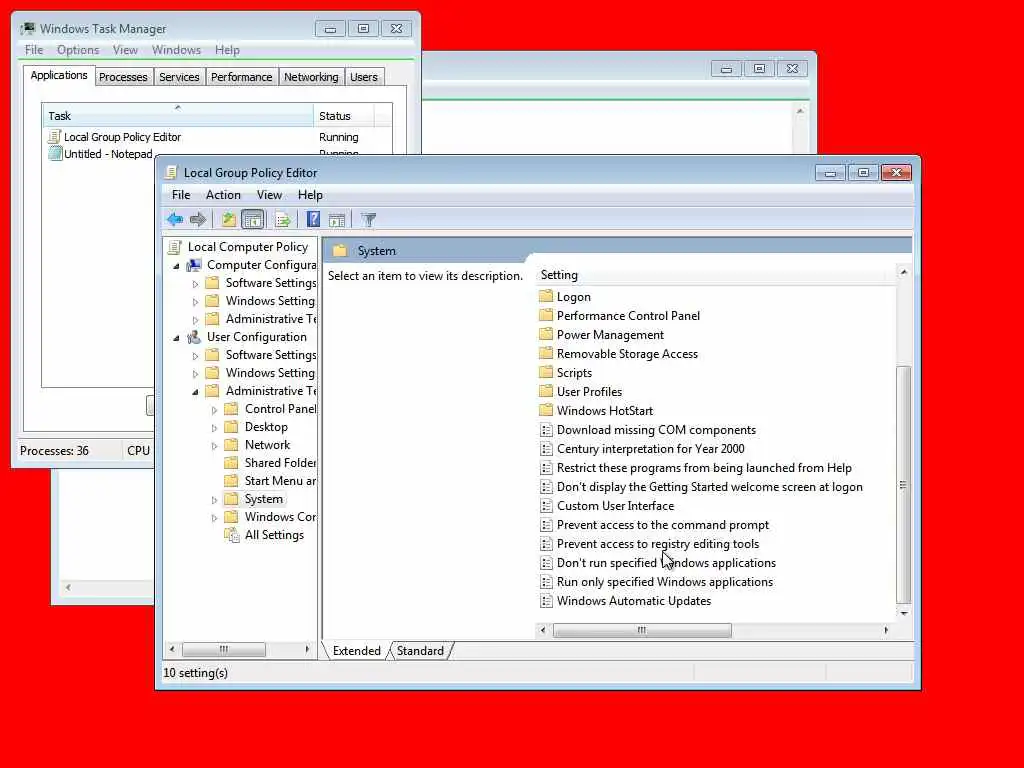The width and height of the screenshot is (1024, 768).
Task: Switch to the Standard tab
Action: point(420,650)
